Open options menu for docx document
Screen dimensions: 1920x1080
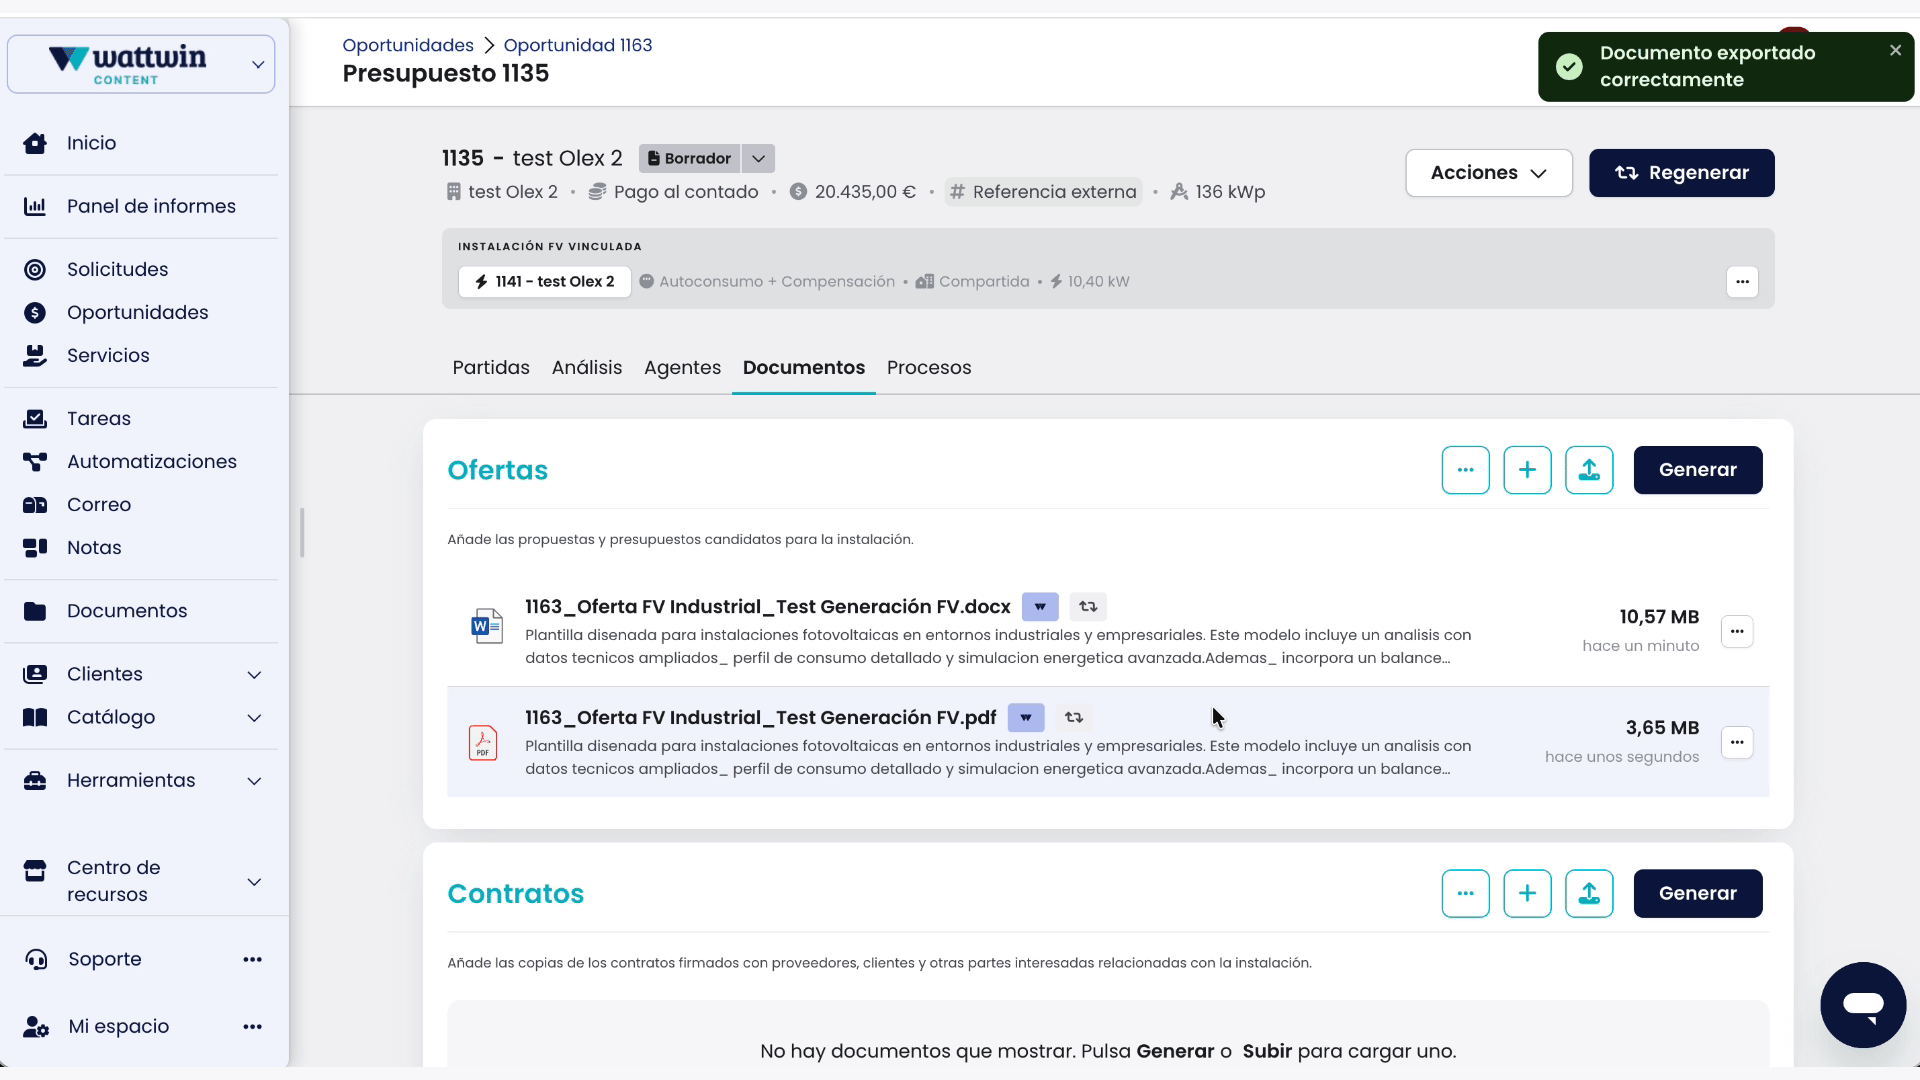pos(1737,631)
